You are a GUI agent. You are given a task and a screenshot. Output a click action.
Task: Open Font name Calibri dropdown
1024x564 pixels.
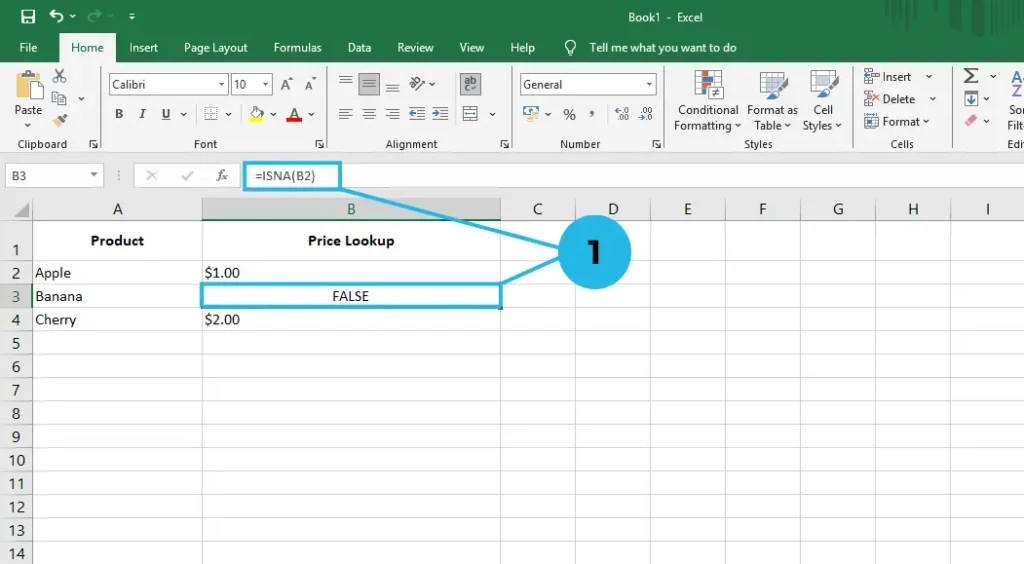coord(221,84)
